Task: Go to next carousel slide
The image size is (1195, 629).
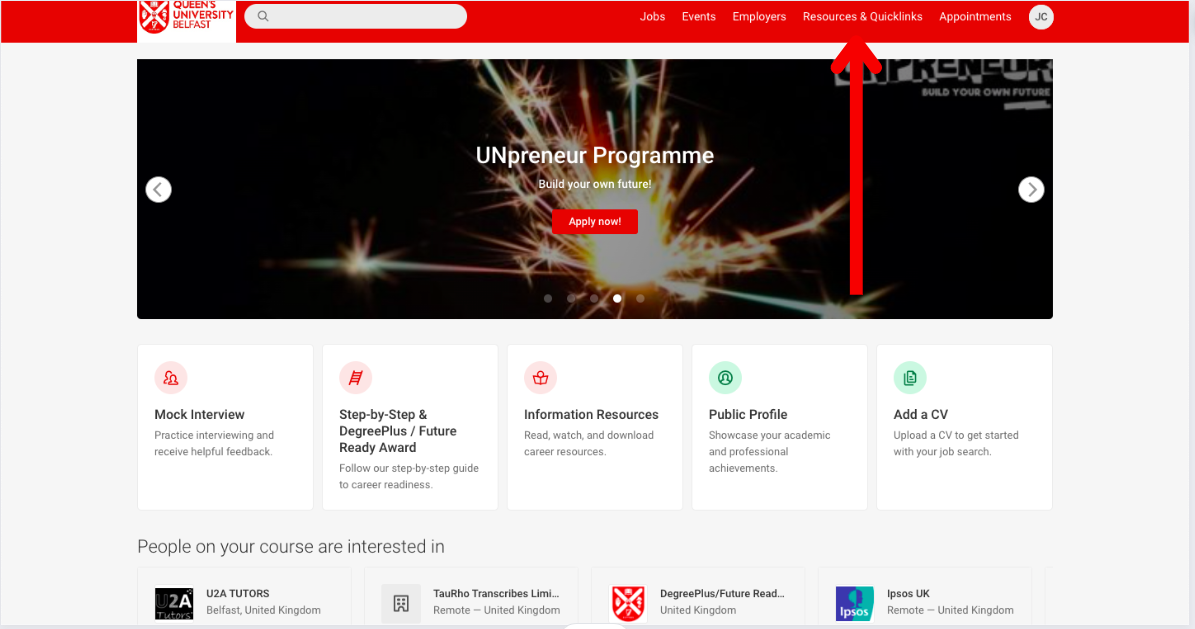Action: 1031,189
